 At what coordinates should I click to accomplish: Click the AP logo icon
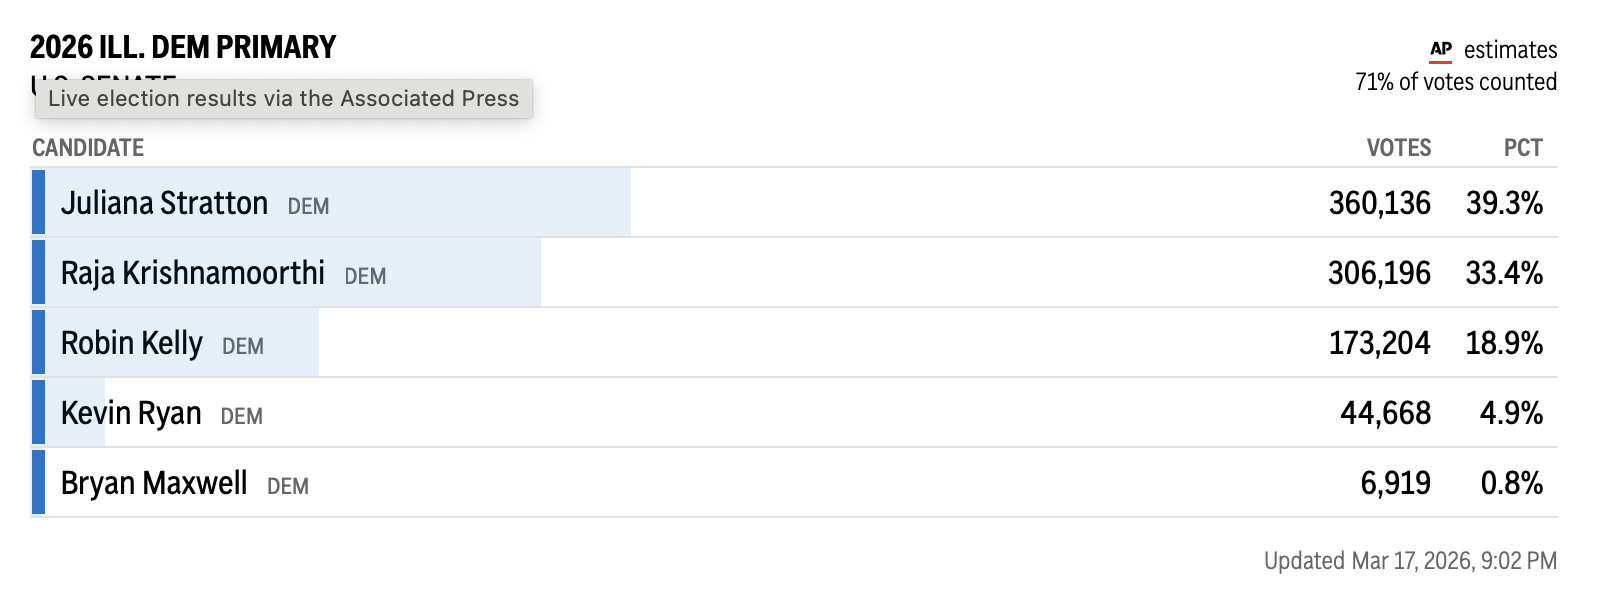(1440, 50)
